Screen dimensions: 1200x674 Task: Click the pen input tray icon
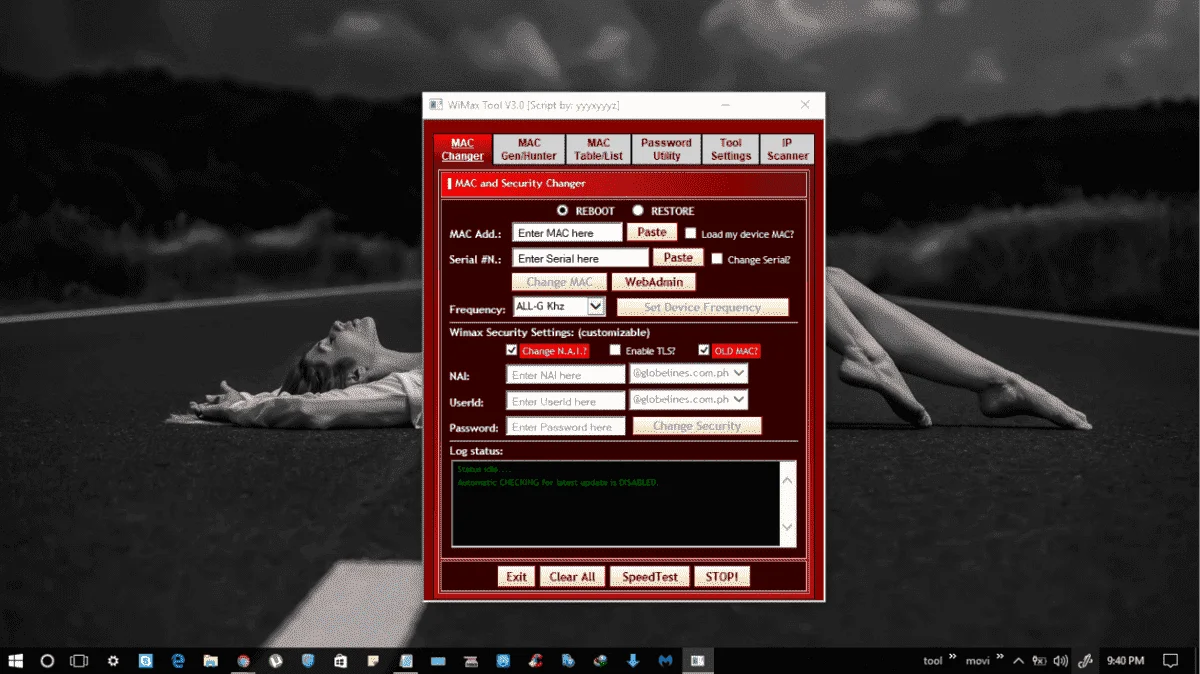(1084, 661)
